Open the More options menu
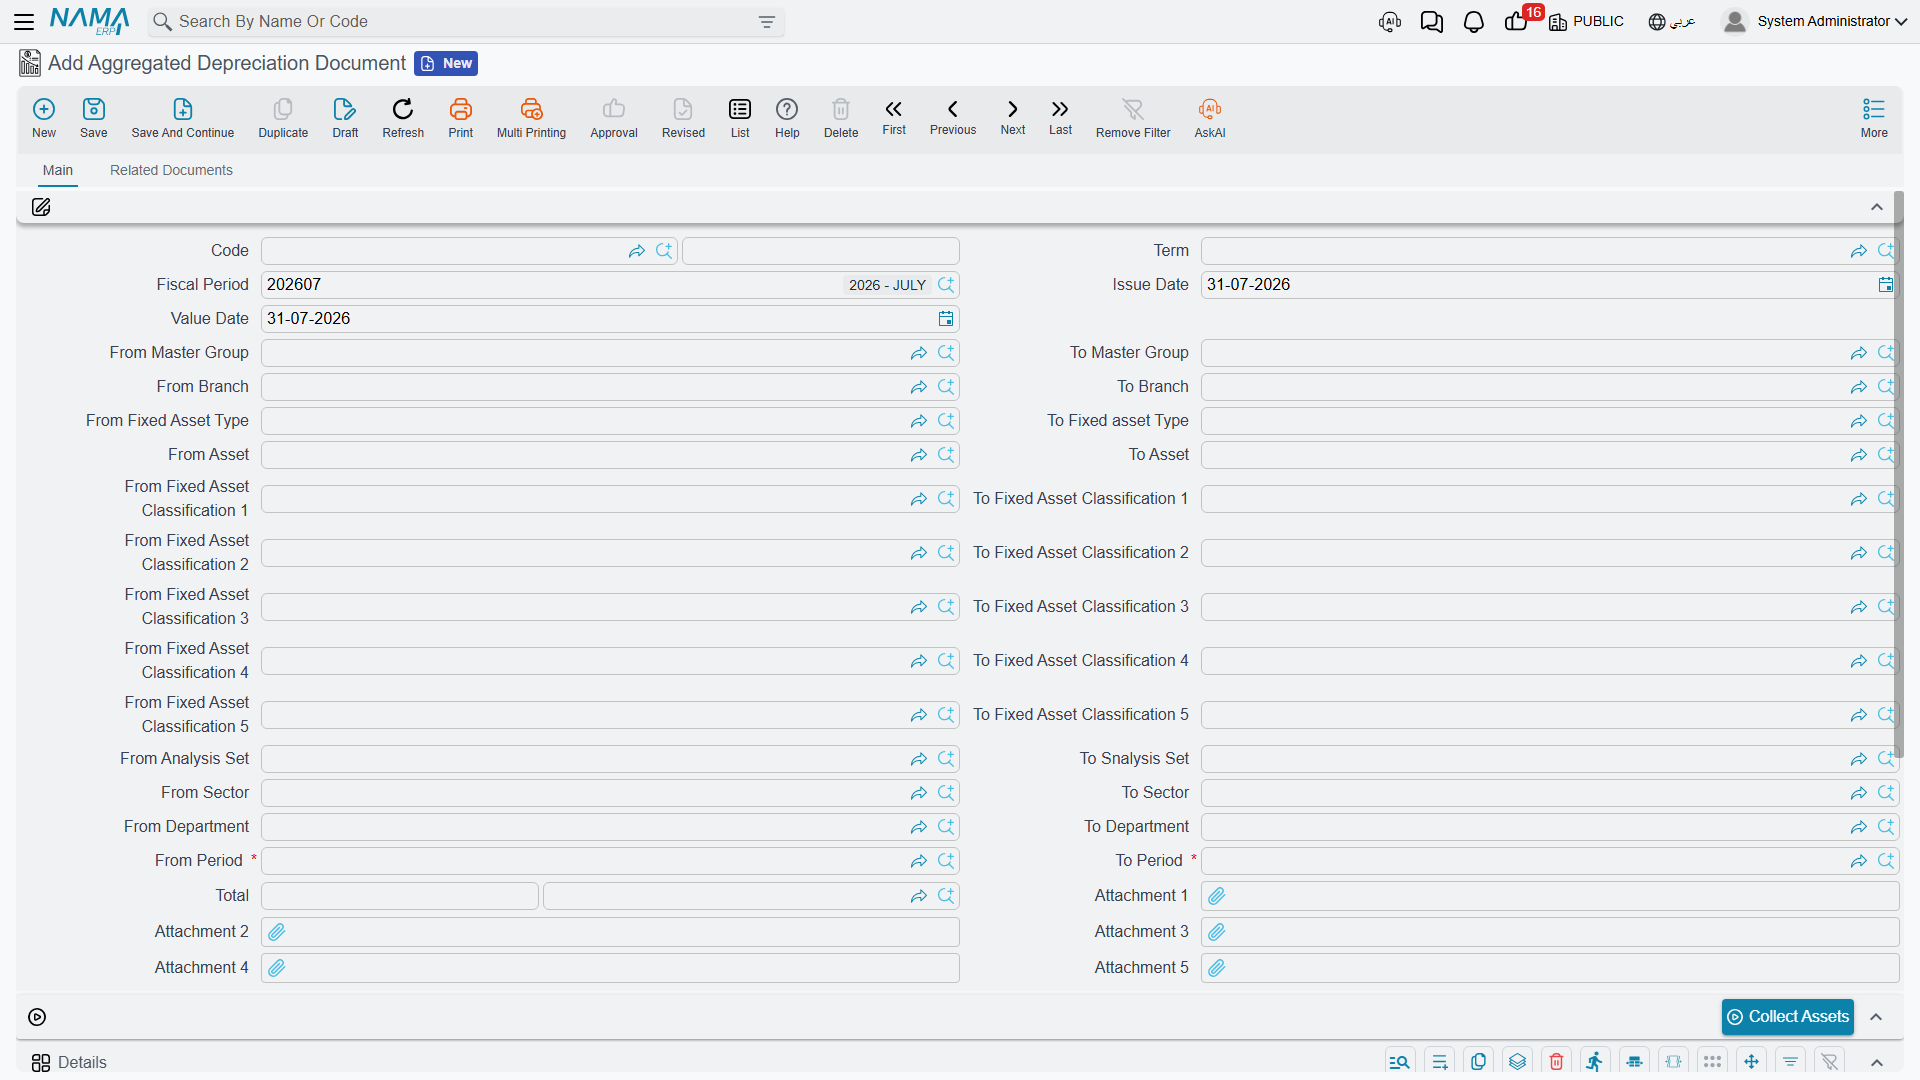The image size is (1920, 1080). [1874, 118]
